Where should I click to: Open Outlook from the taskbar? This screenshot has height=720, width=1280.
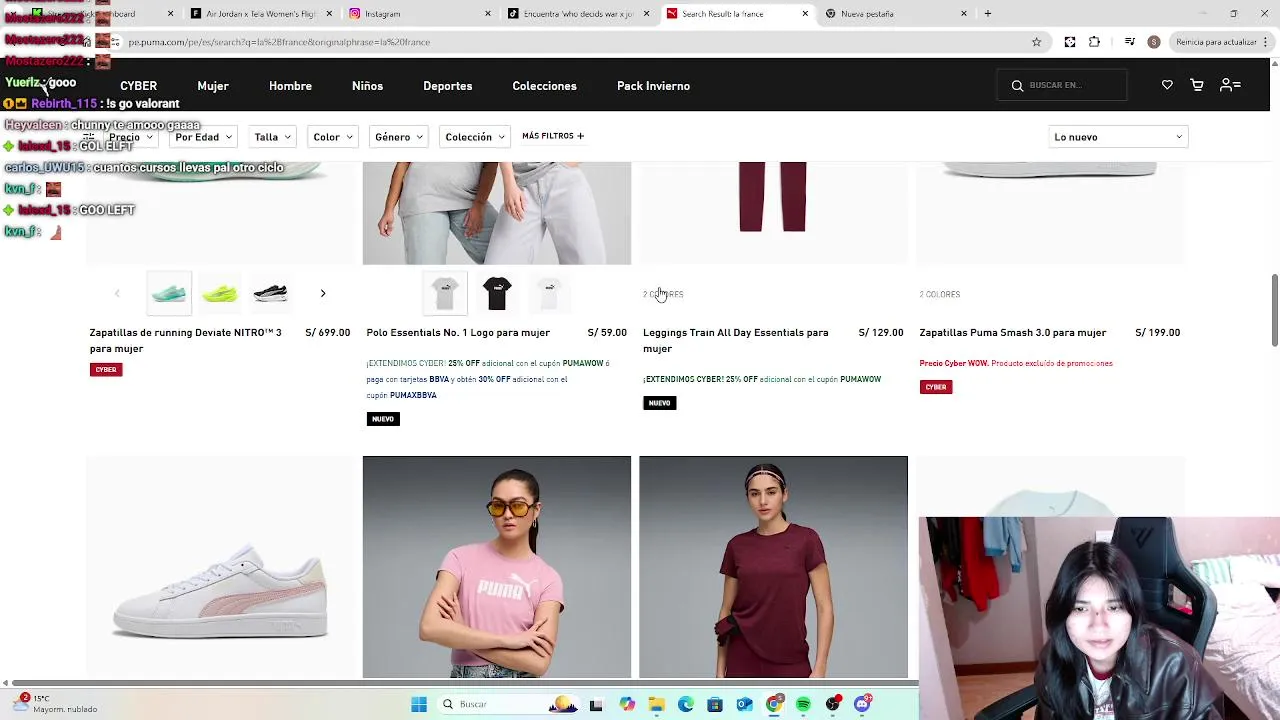(744, 705)
